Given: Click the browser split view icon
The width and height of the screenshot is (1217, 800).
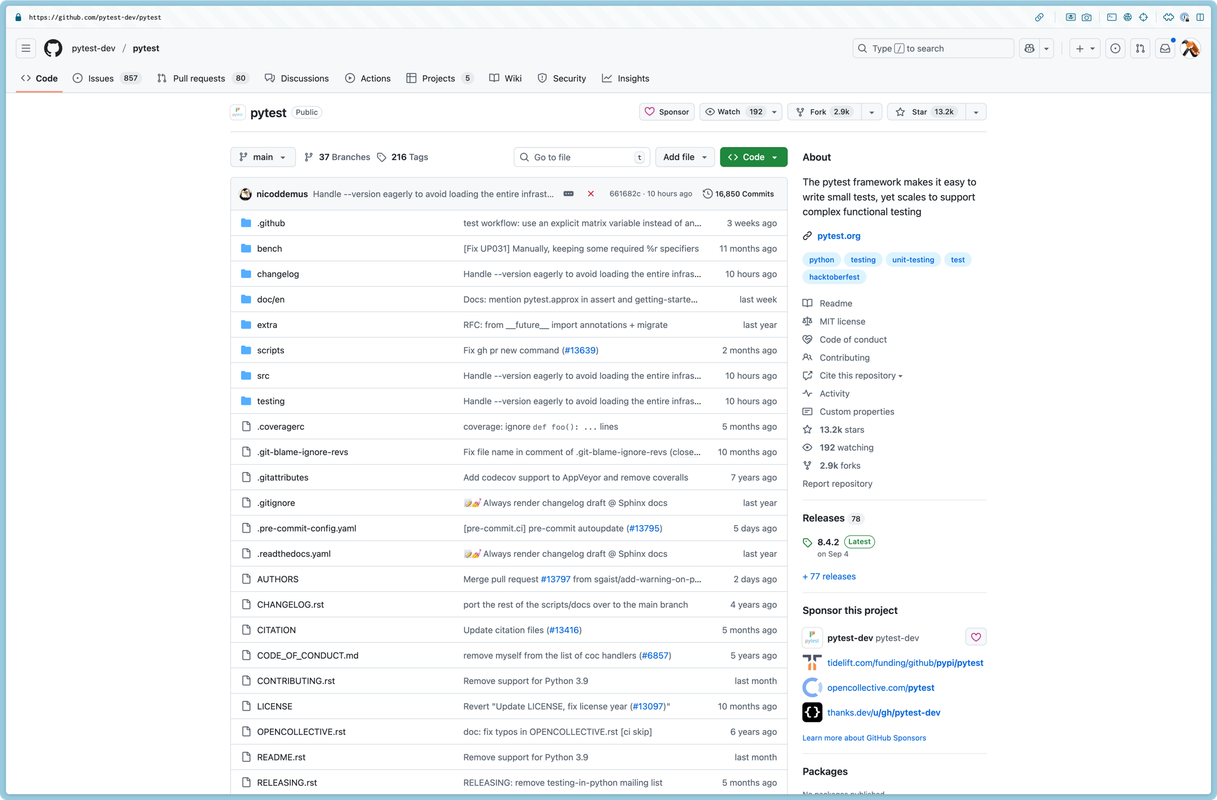Looking at the screenshot, I should (1201, 17).
